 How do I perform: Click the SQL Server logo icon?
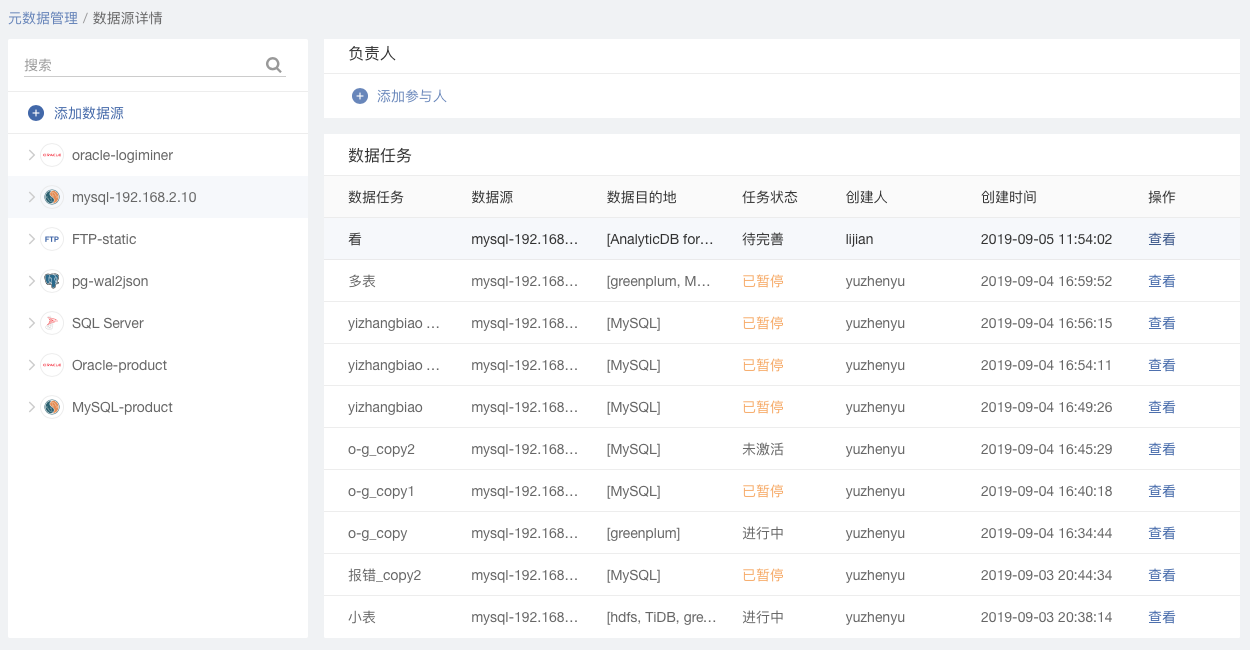click(52, 323)
